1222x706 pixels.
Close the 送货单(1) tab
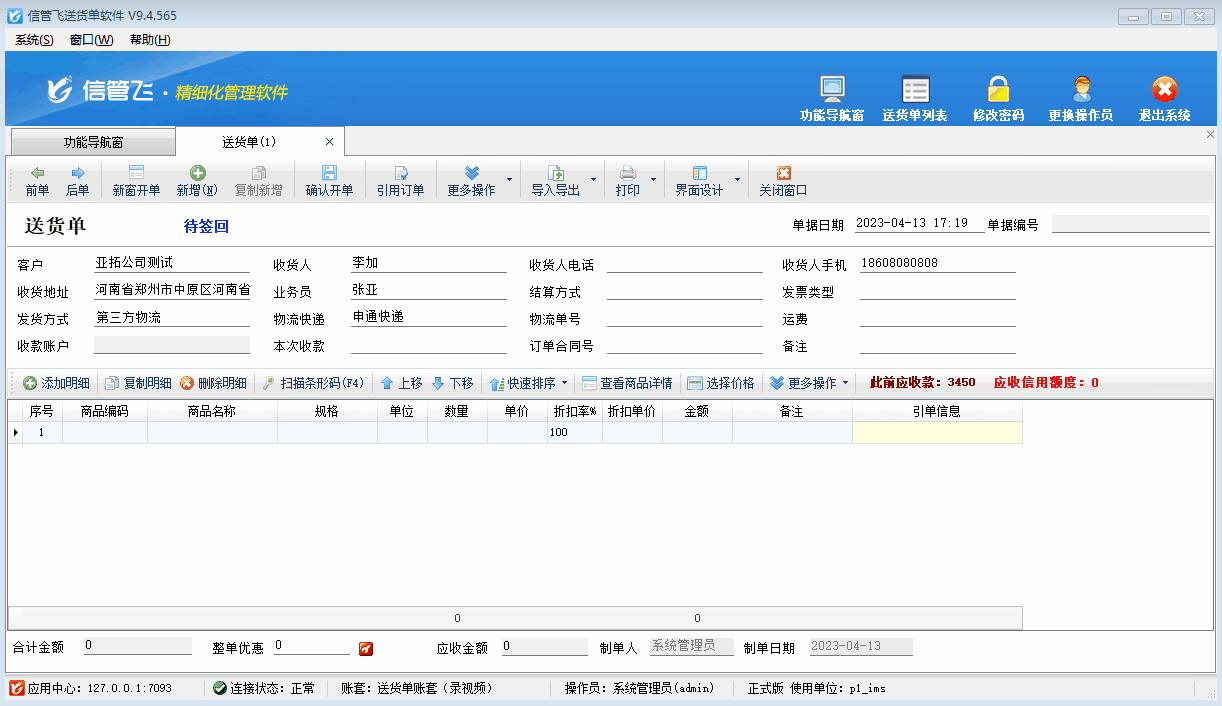(x=329, y=142)
